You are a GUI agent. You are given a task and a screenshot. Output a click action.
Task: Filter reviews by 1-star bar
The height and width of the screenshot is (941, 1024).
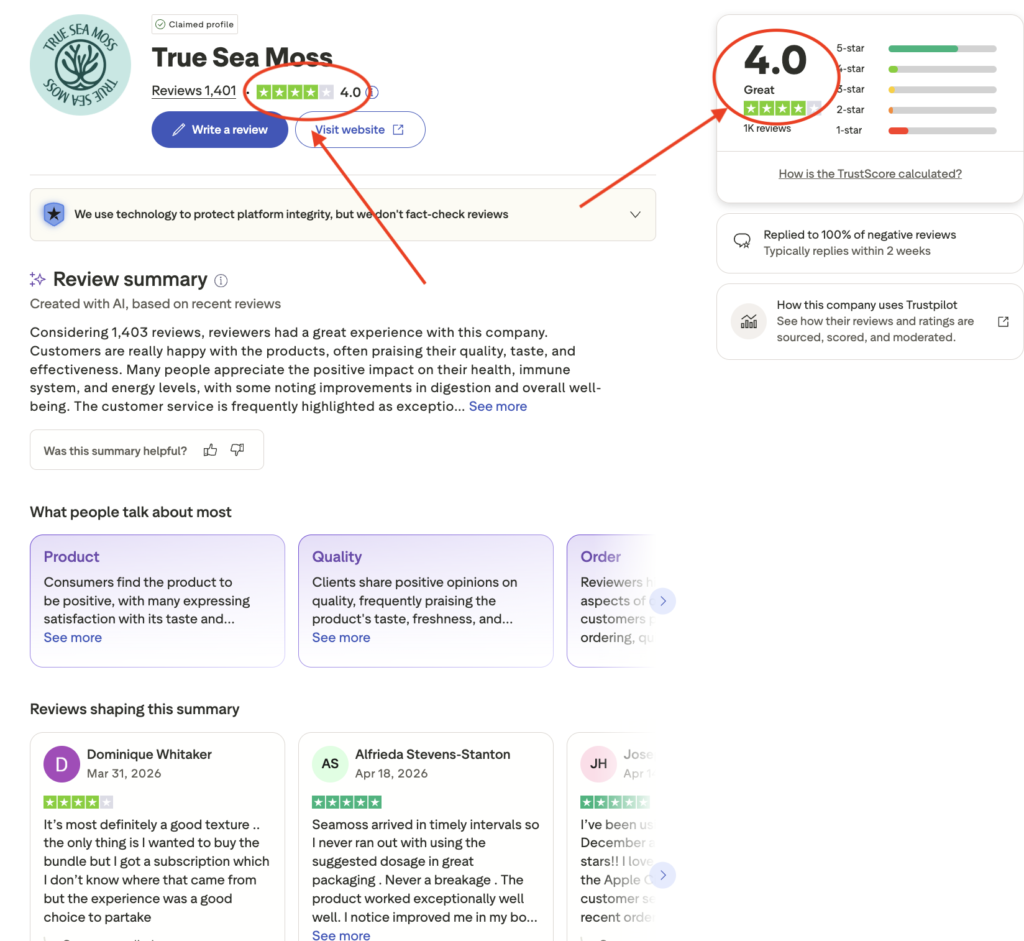[x=942, y=131]
